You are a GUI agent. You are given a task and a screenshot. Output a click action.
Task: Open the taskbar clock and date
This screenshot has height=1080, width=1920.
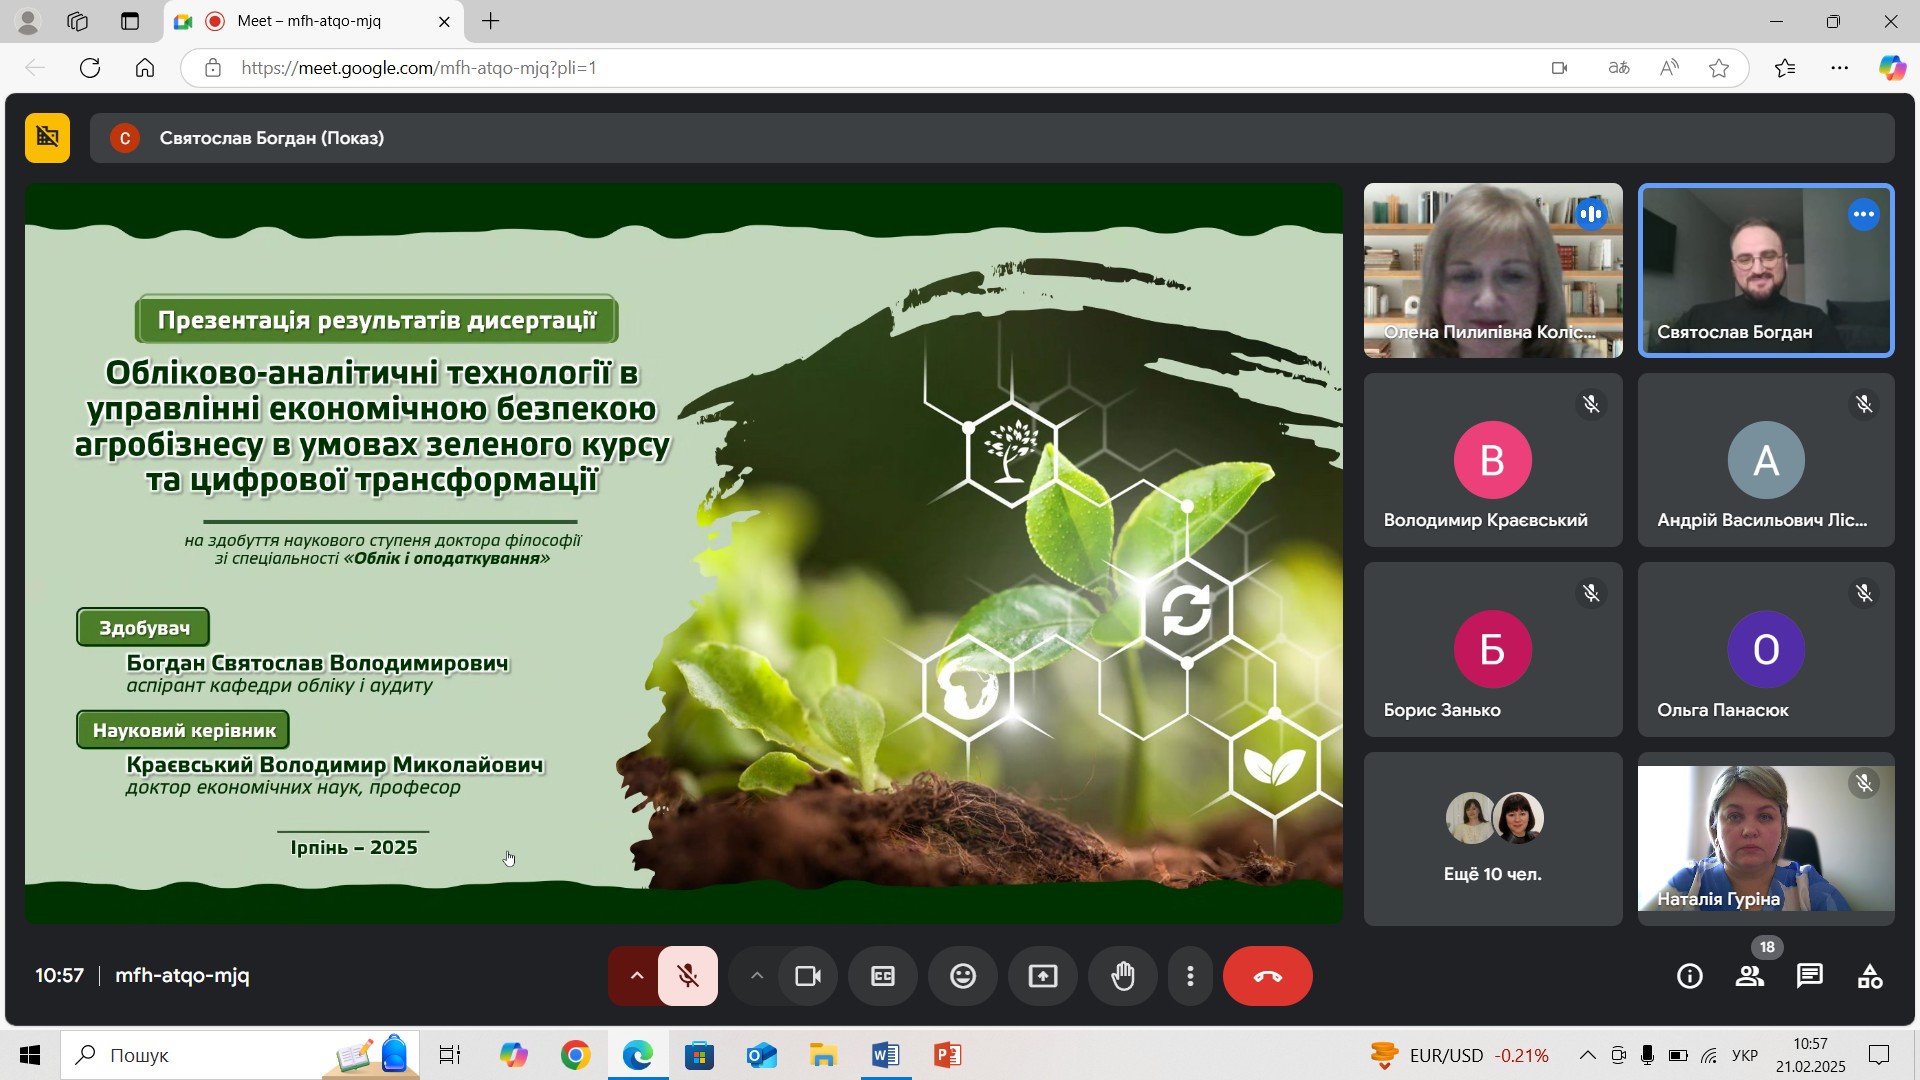point(1810,1055)
